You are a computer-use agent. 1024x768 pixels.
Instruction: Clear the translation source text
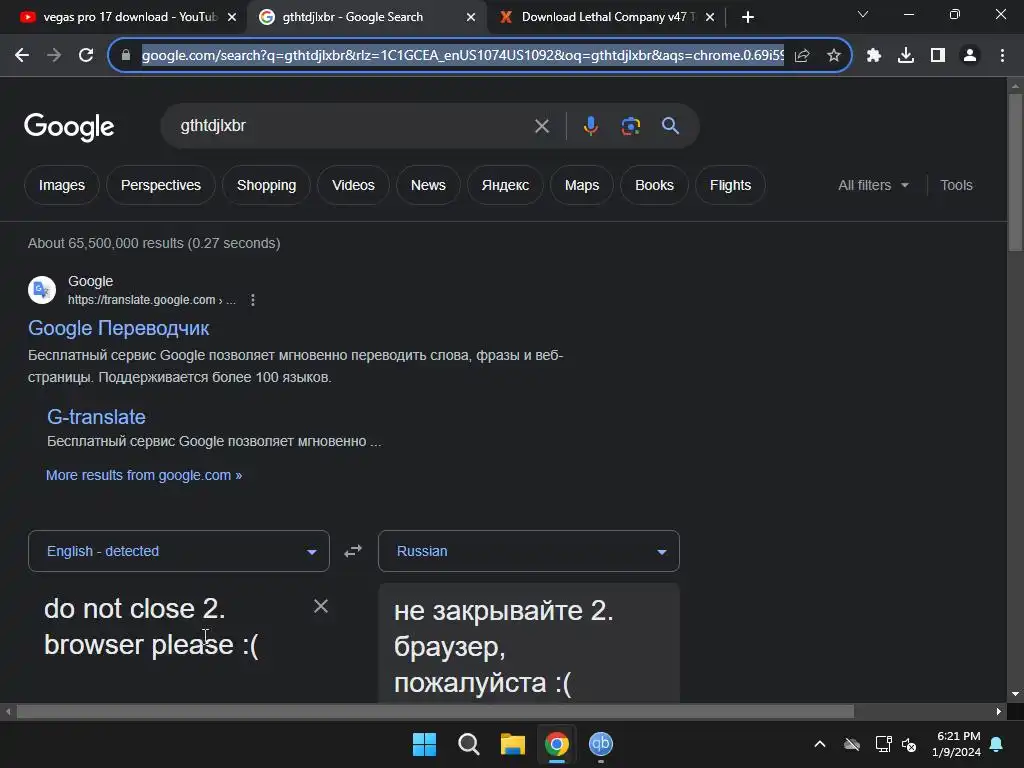point(321,606)
